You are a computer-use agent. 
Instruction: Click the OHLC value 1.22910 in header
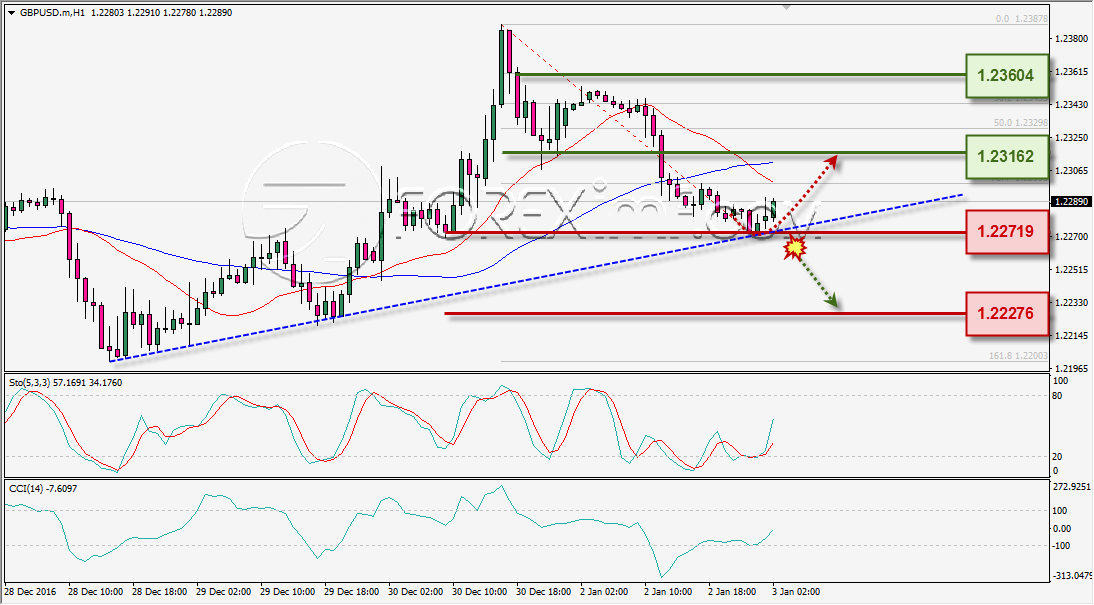143,13
